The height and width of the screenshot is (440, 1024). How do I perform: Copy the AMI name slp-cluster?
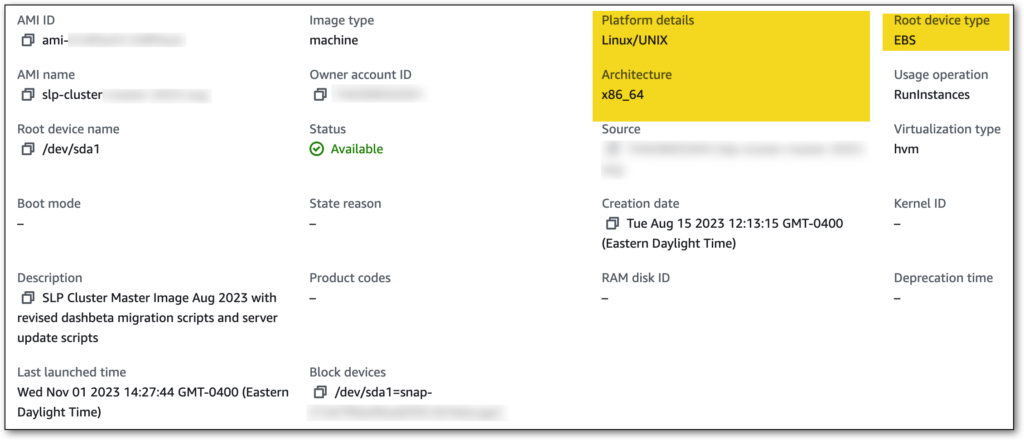(x=27, y=95)
